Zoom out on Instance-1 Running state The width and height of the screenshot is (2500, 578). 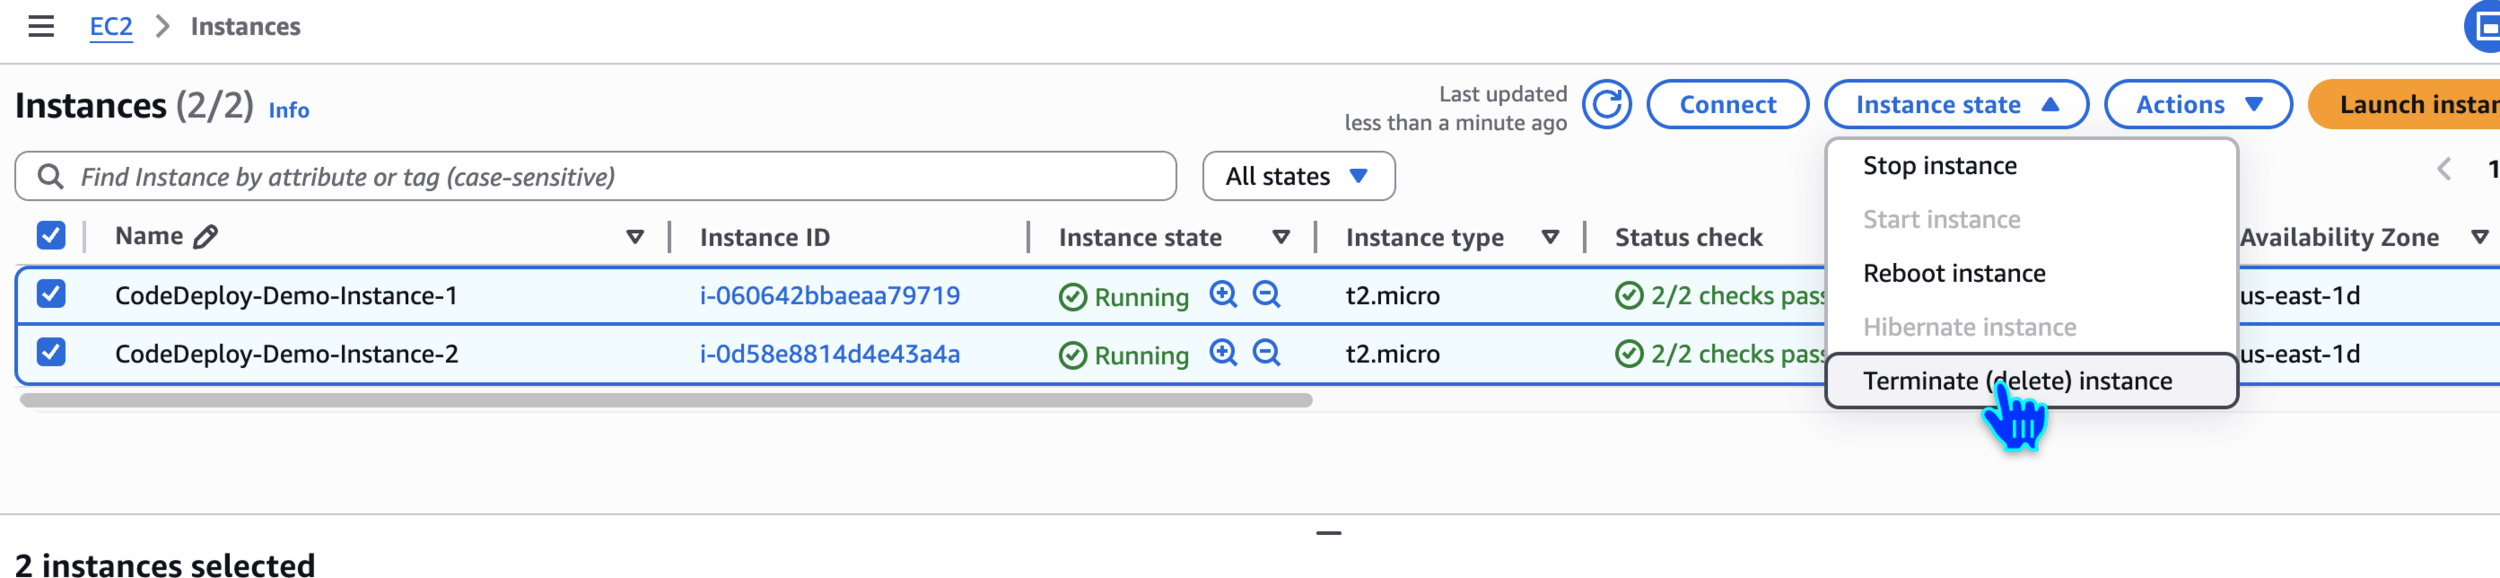(x=1266, y=294)
